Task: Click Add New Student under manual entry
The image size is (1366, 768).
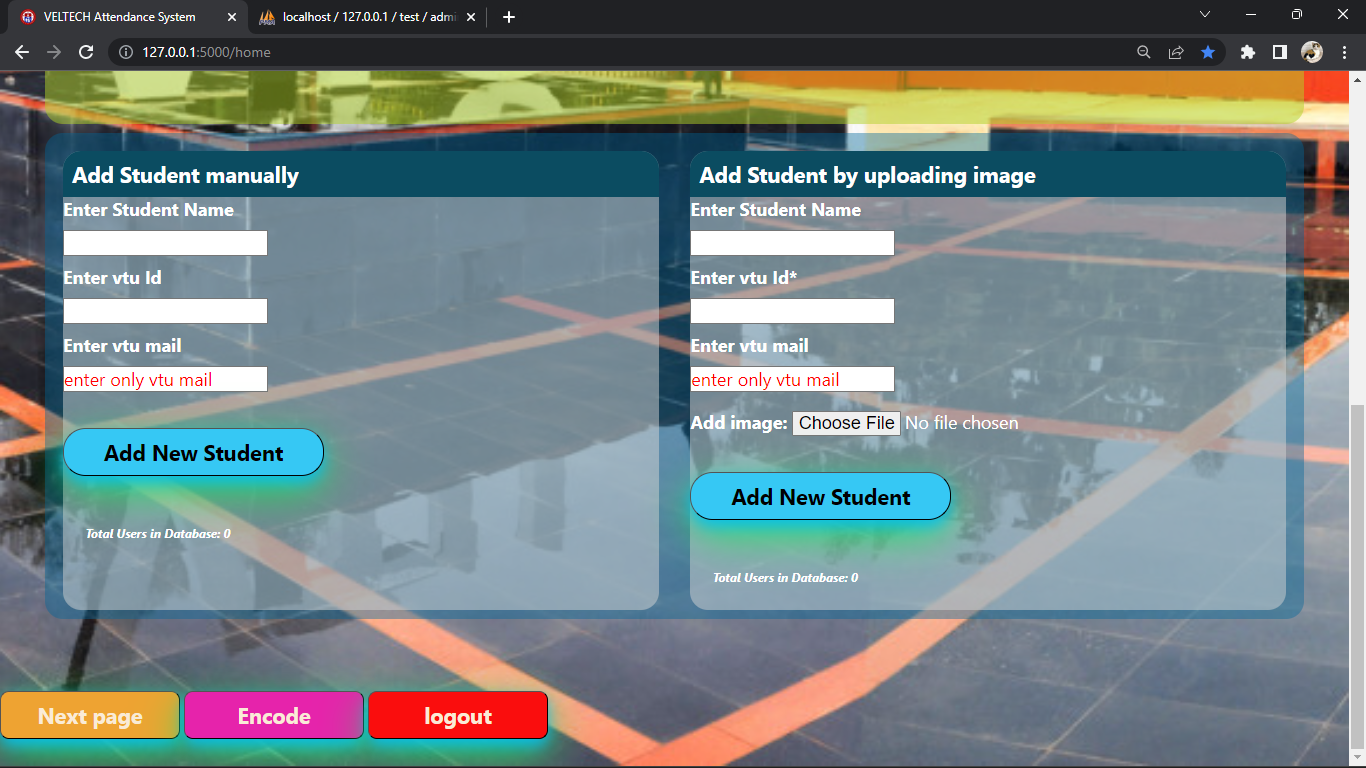Action: click(x=193, y=452)
